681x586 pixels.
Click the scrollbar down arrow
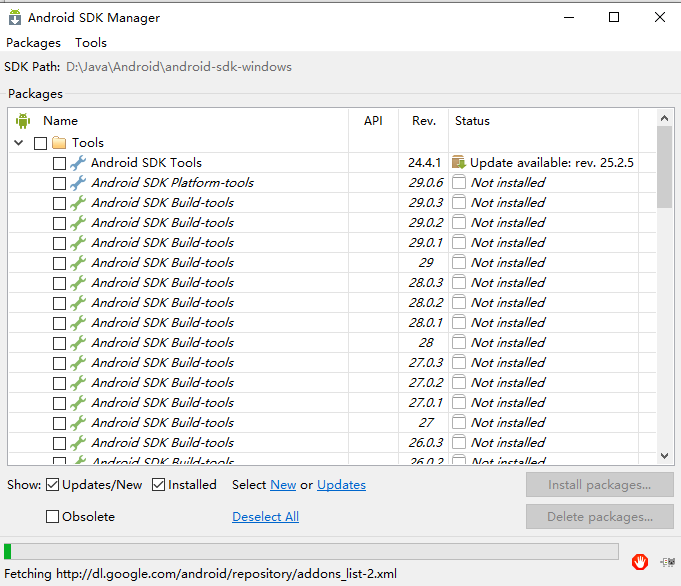[x=664, y=456]
